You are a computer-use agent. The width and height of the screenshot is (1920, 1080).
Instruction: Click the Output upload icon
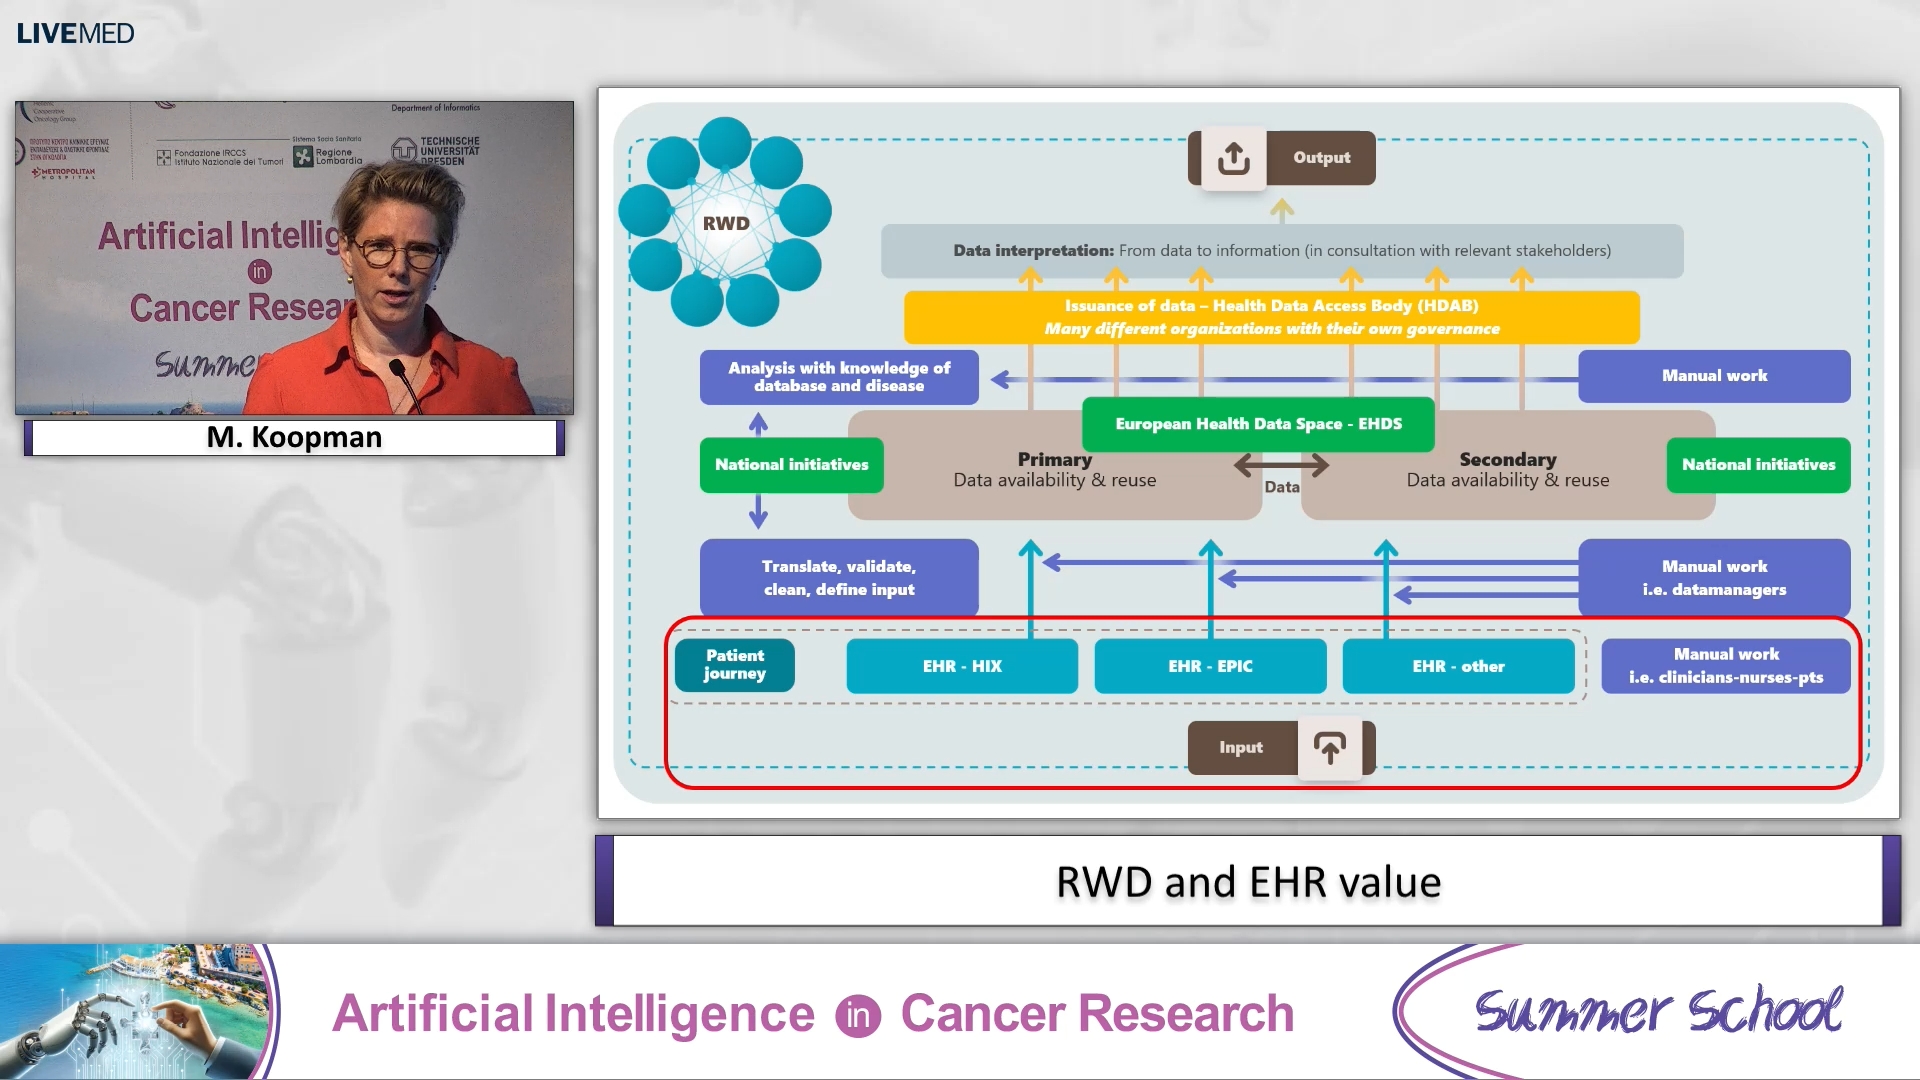1231,157
